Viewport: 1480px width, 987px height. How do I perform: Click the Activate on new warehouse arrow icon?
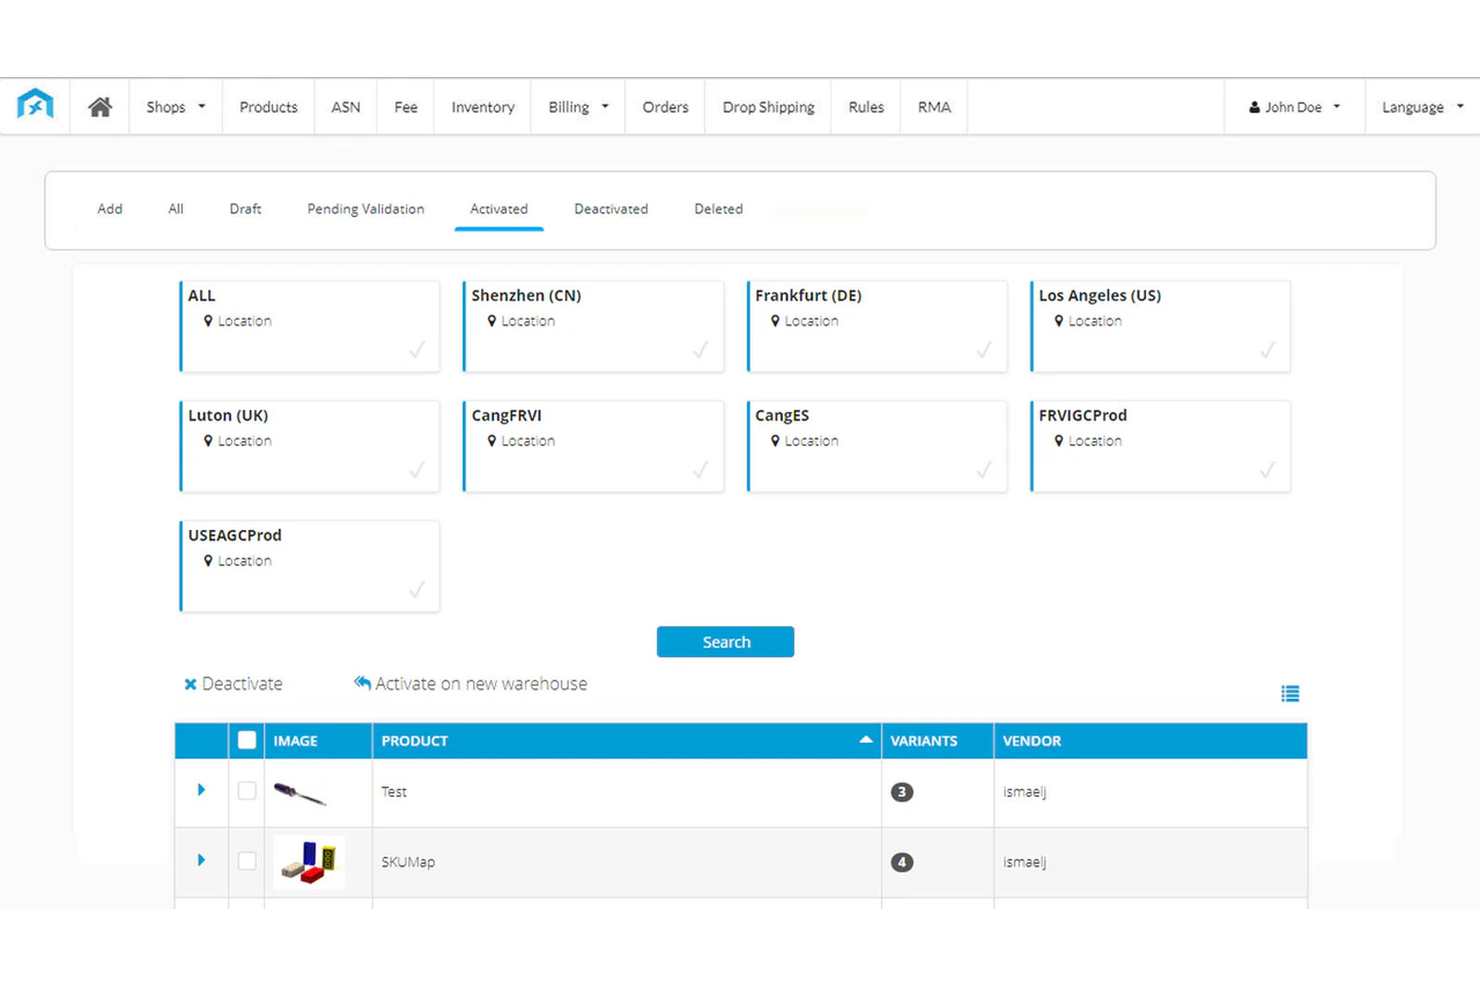(362, 682)
